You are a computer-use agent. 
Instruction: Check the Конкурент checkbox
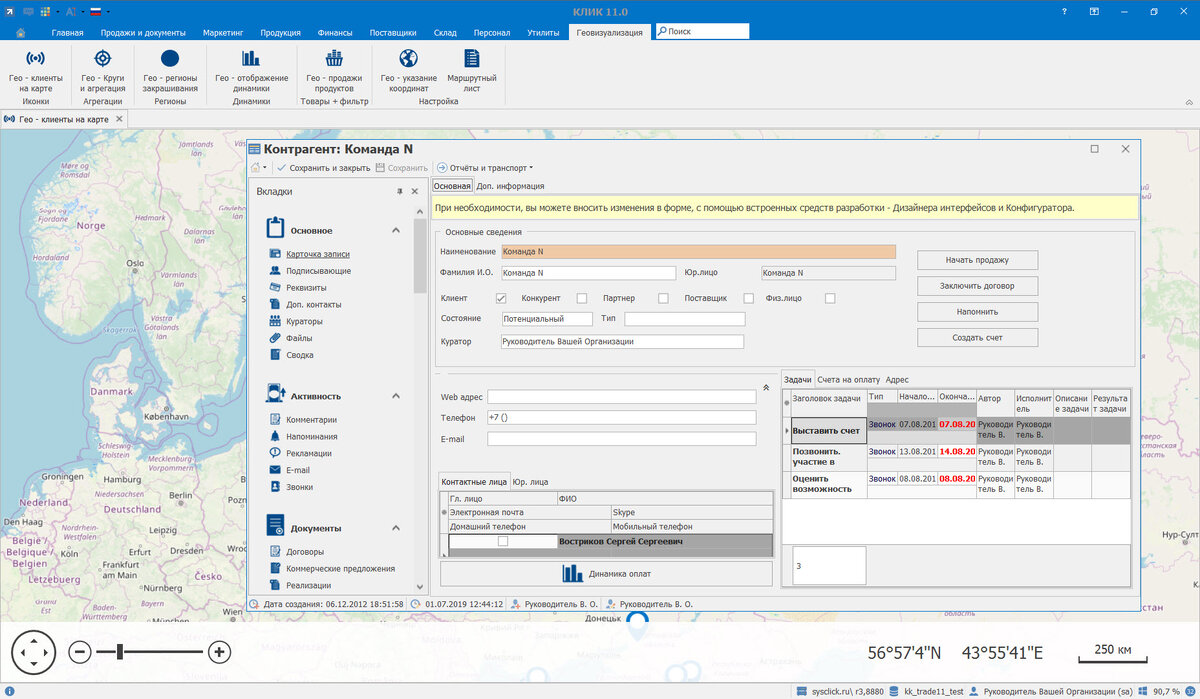click(x=581, y=298)
